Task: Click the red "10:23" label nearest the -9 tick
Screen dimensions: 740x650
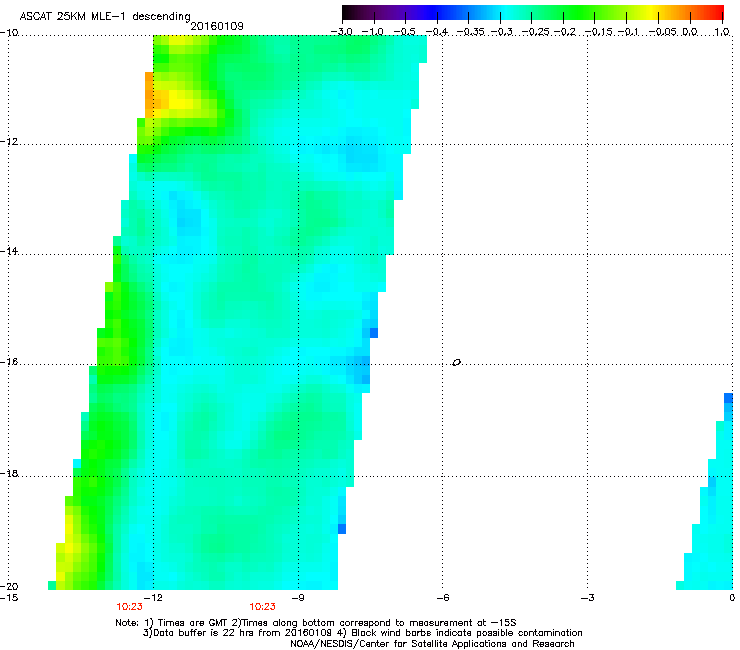Action: 262,607
